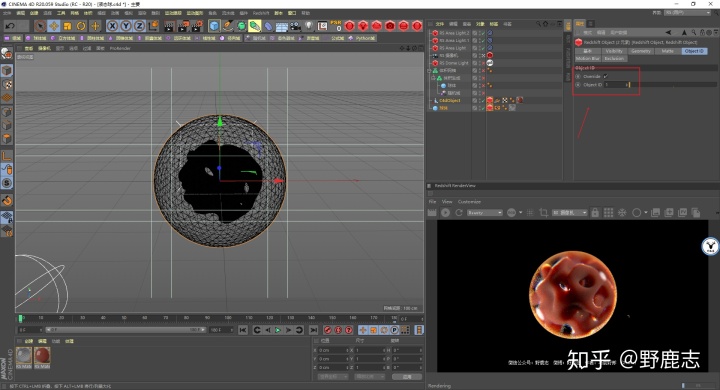
Task: Select the Rotate tool
Action: point(81,26)
